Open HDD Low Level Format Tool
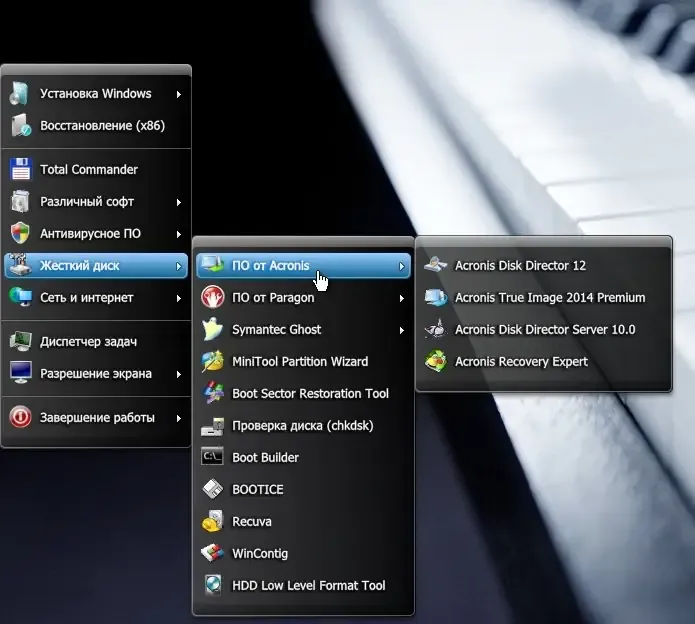 (304, 585)
